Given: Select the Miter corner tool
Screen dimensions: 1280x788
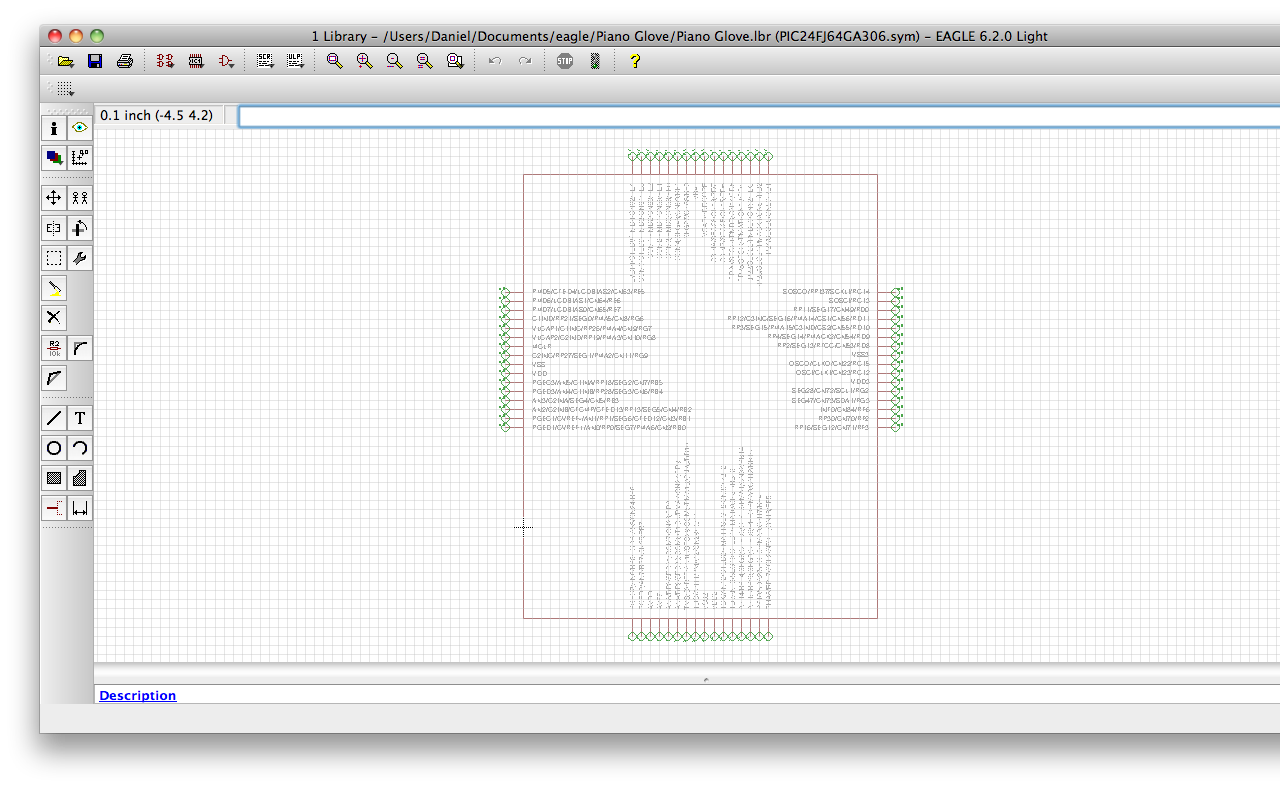Looking at the screenshot, I should tap(80, 348).
